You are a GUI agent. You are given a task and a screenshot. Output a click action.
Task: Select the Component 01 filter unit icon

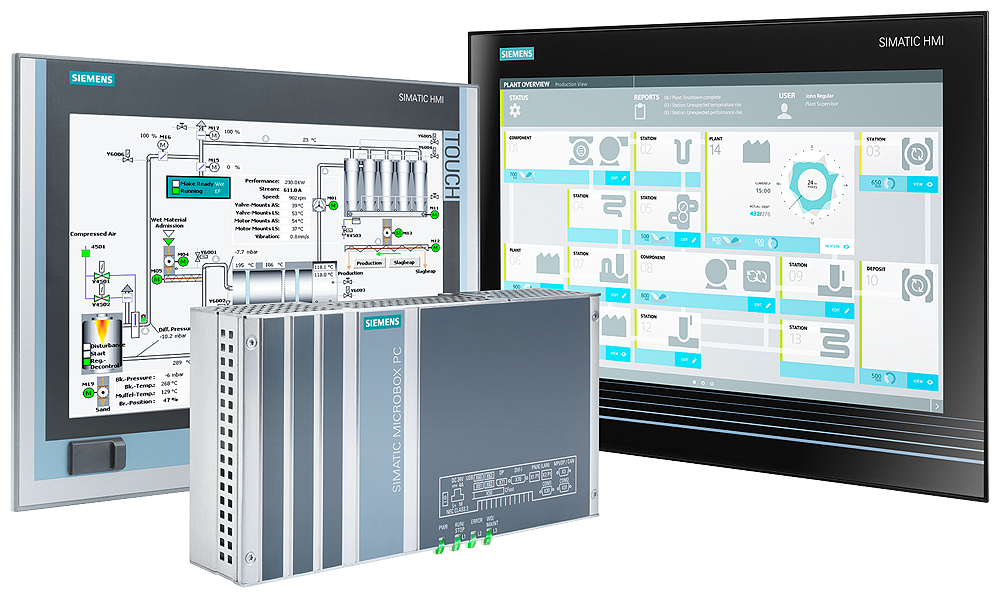tap(580, 151)
